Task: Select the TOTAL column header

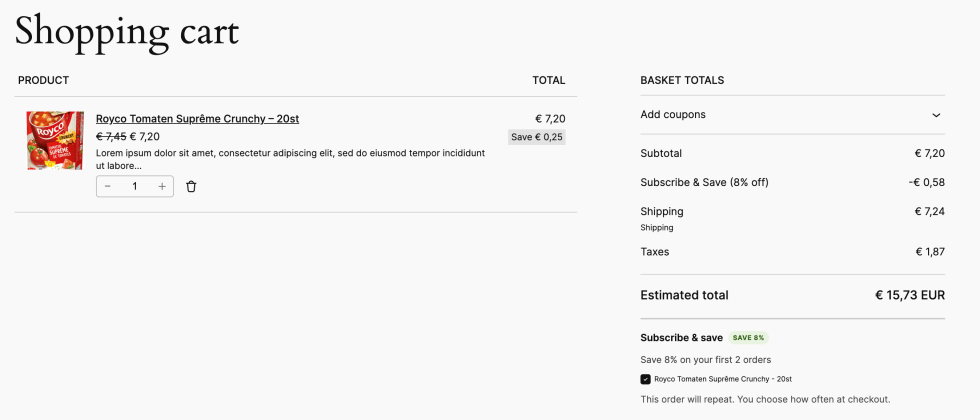Action: tap(549, 81)
